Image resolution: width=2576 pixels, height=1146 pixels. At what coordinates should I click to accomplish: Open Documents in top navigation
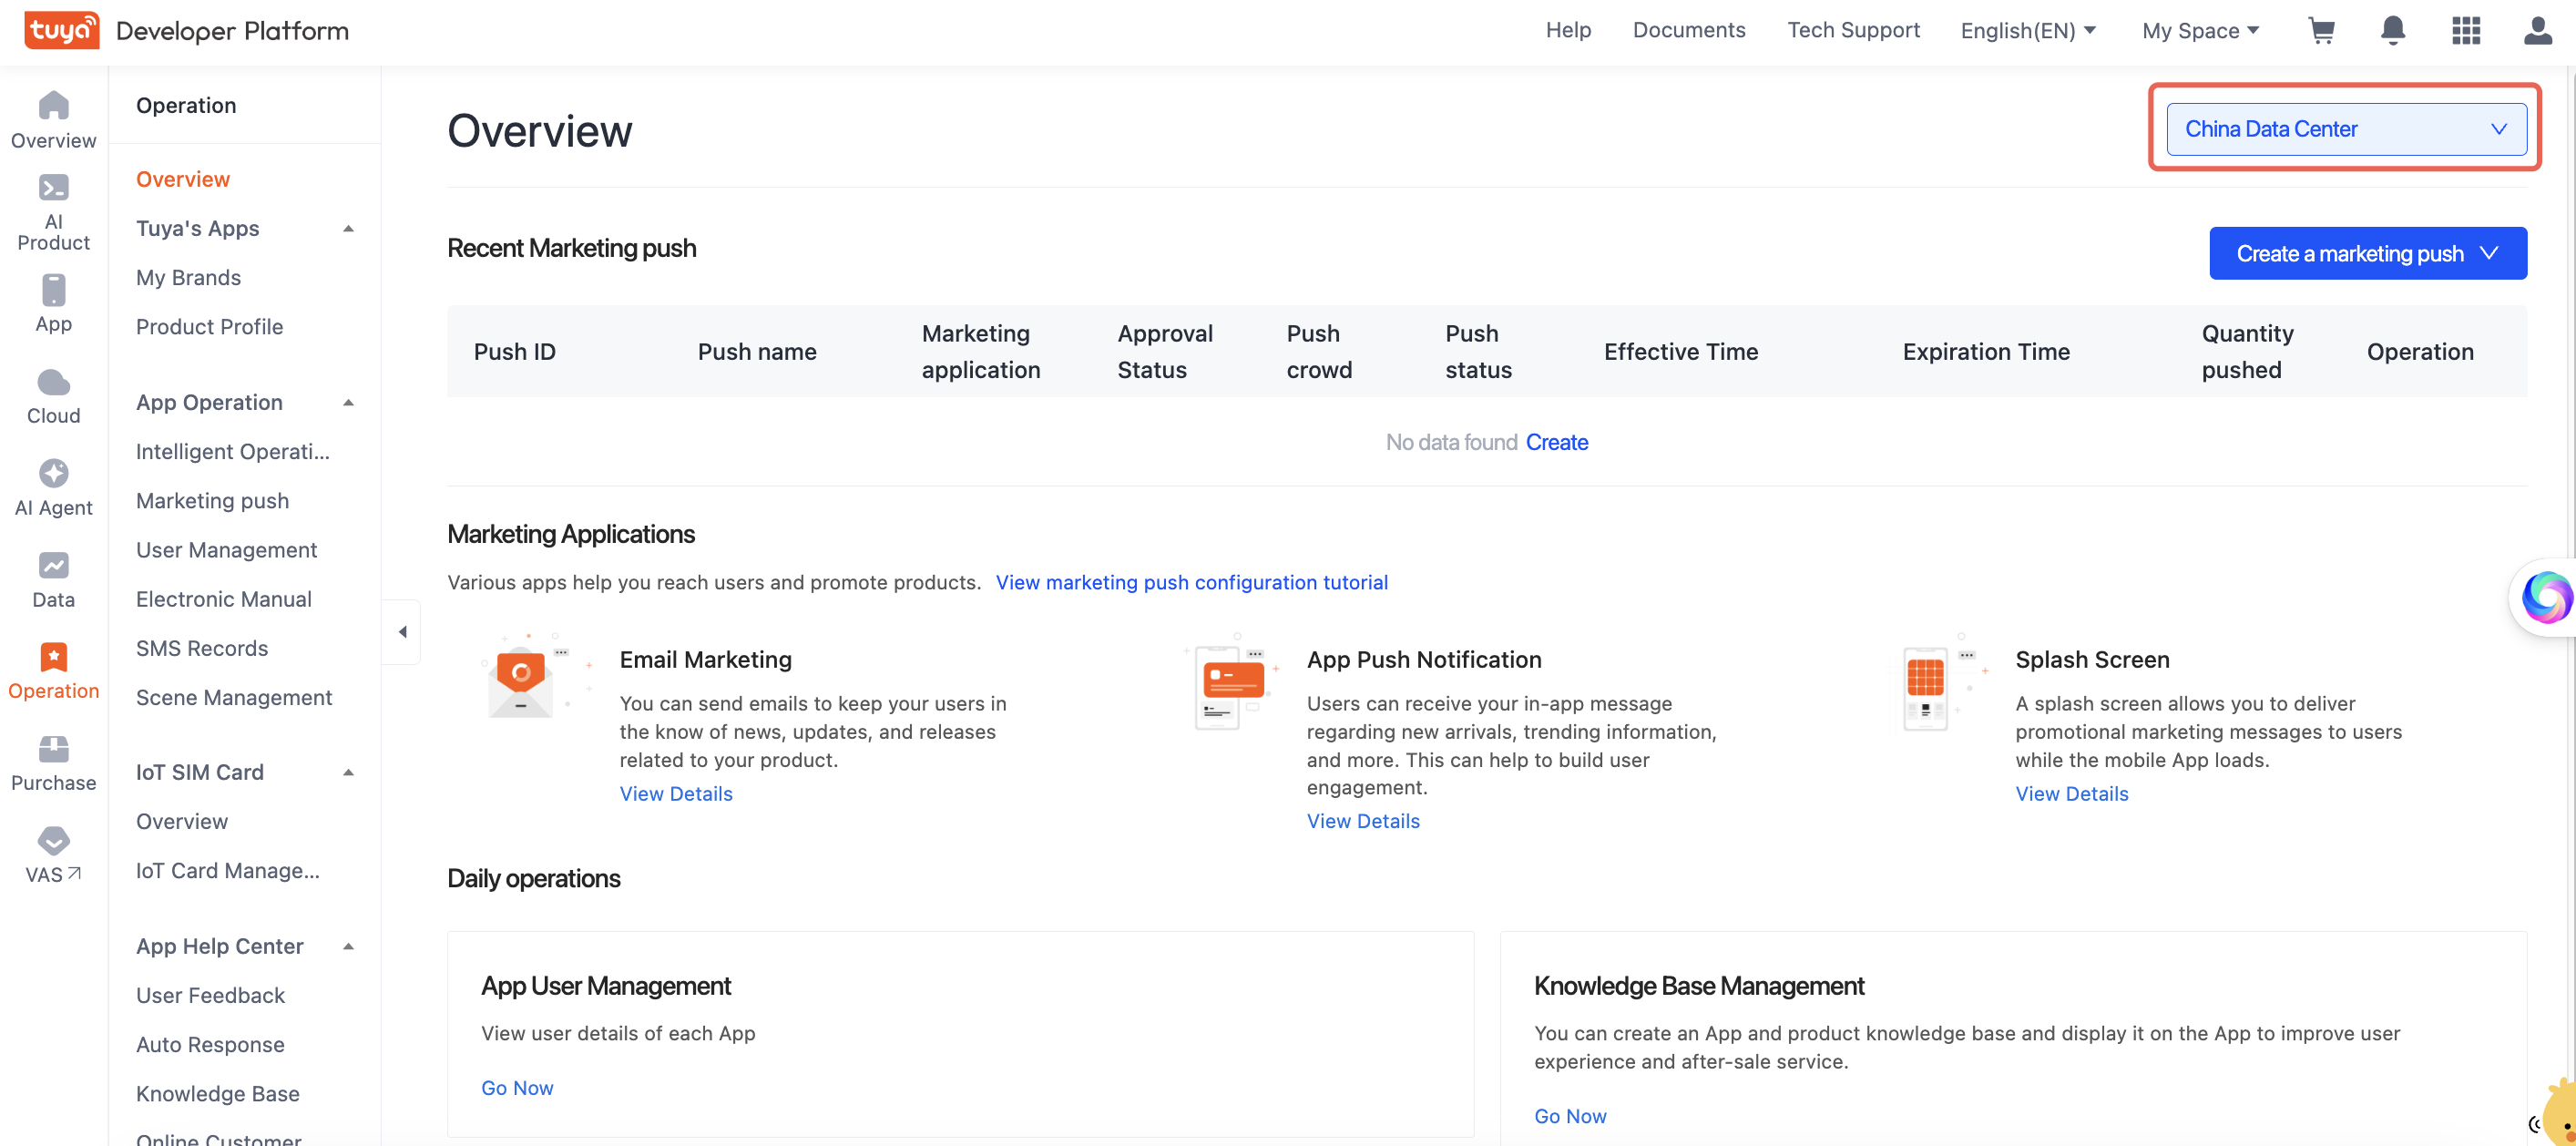[x=1689, y=30]
